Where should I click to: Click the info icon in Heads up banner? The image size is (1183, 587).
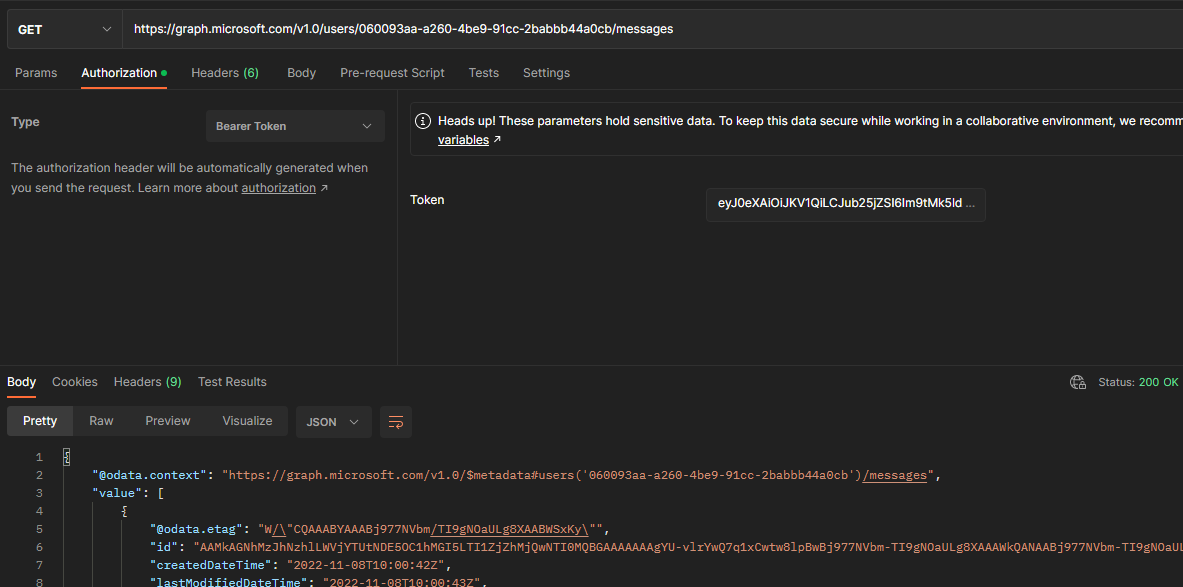point(424,121)
